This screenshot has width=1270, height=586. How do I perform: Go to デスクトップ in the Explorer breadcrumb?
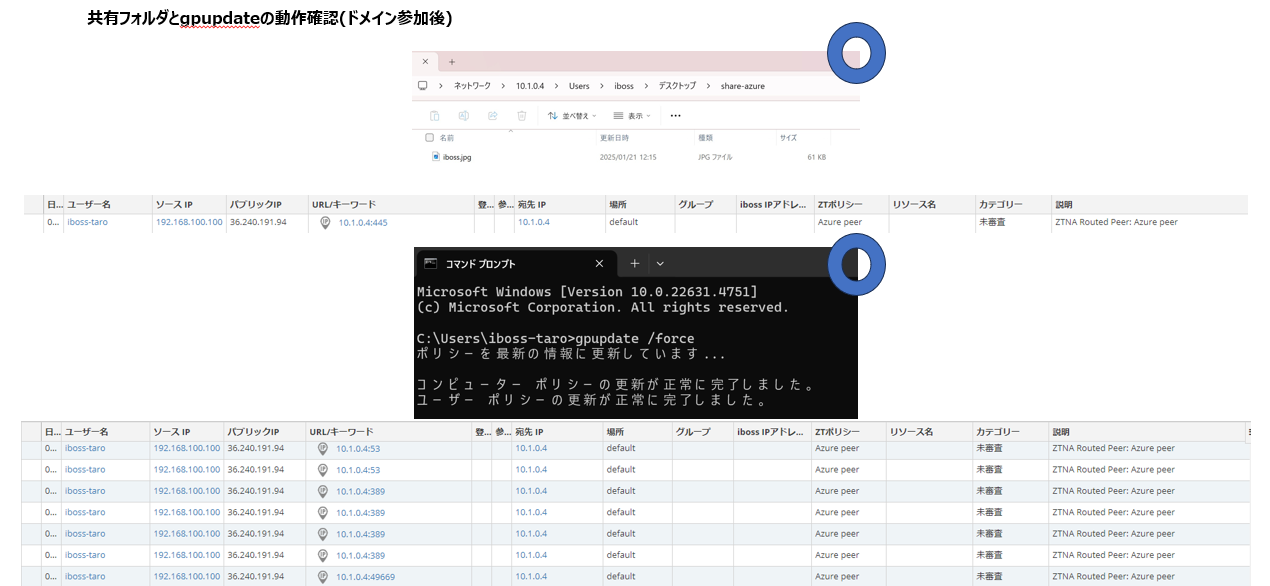677,86
